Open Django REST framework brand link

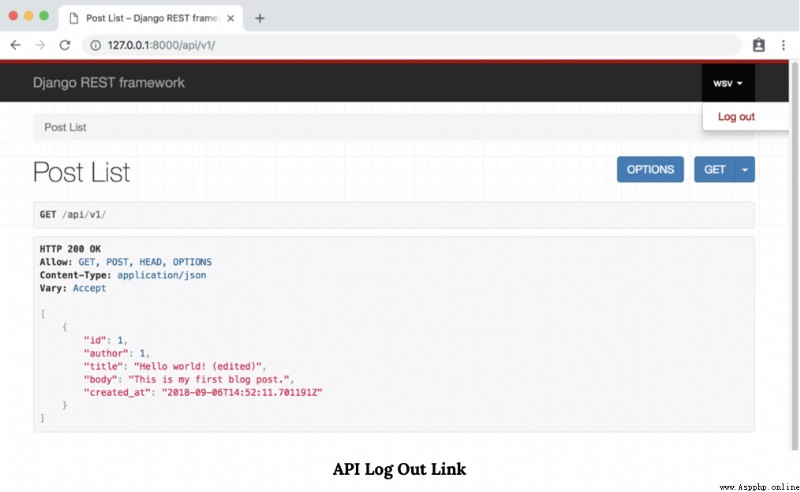(109, 83)
